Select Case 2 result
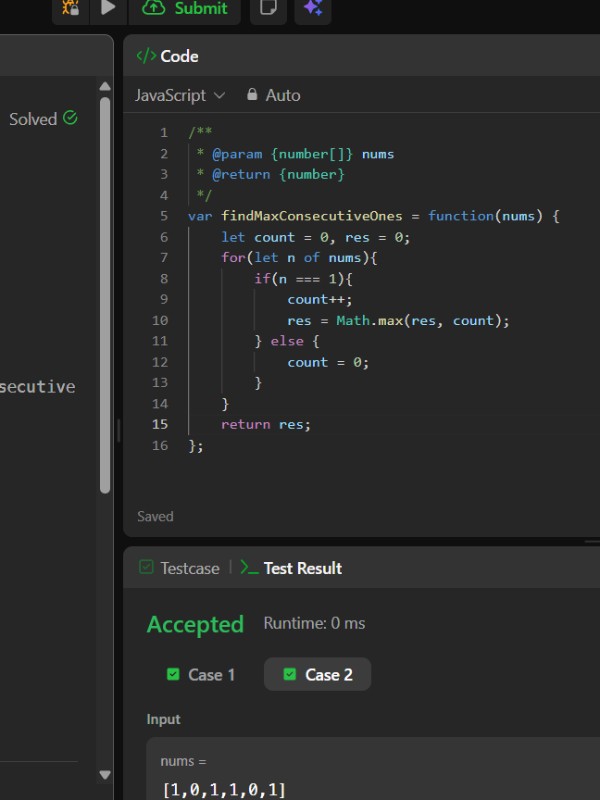Screen dimensions: 600x800 point(317,674)
